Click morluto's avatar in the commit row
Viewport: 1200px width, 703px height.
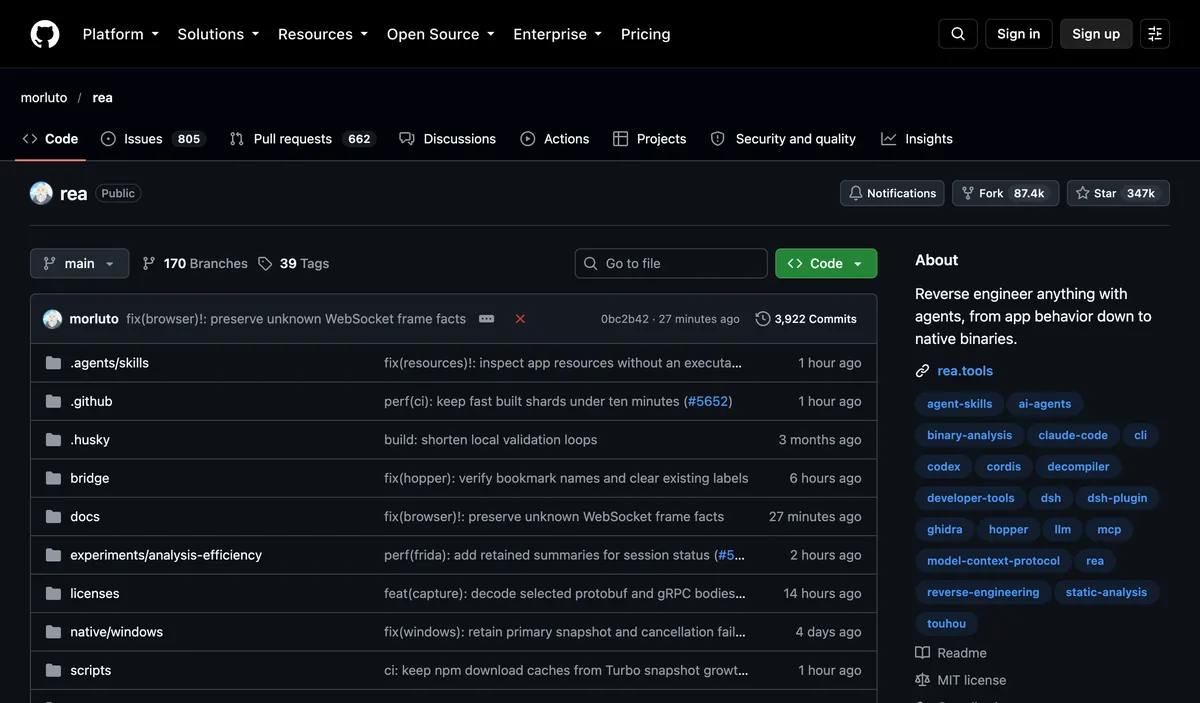[x=53, y=319]
